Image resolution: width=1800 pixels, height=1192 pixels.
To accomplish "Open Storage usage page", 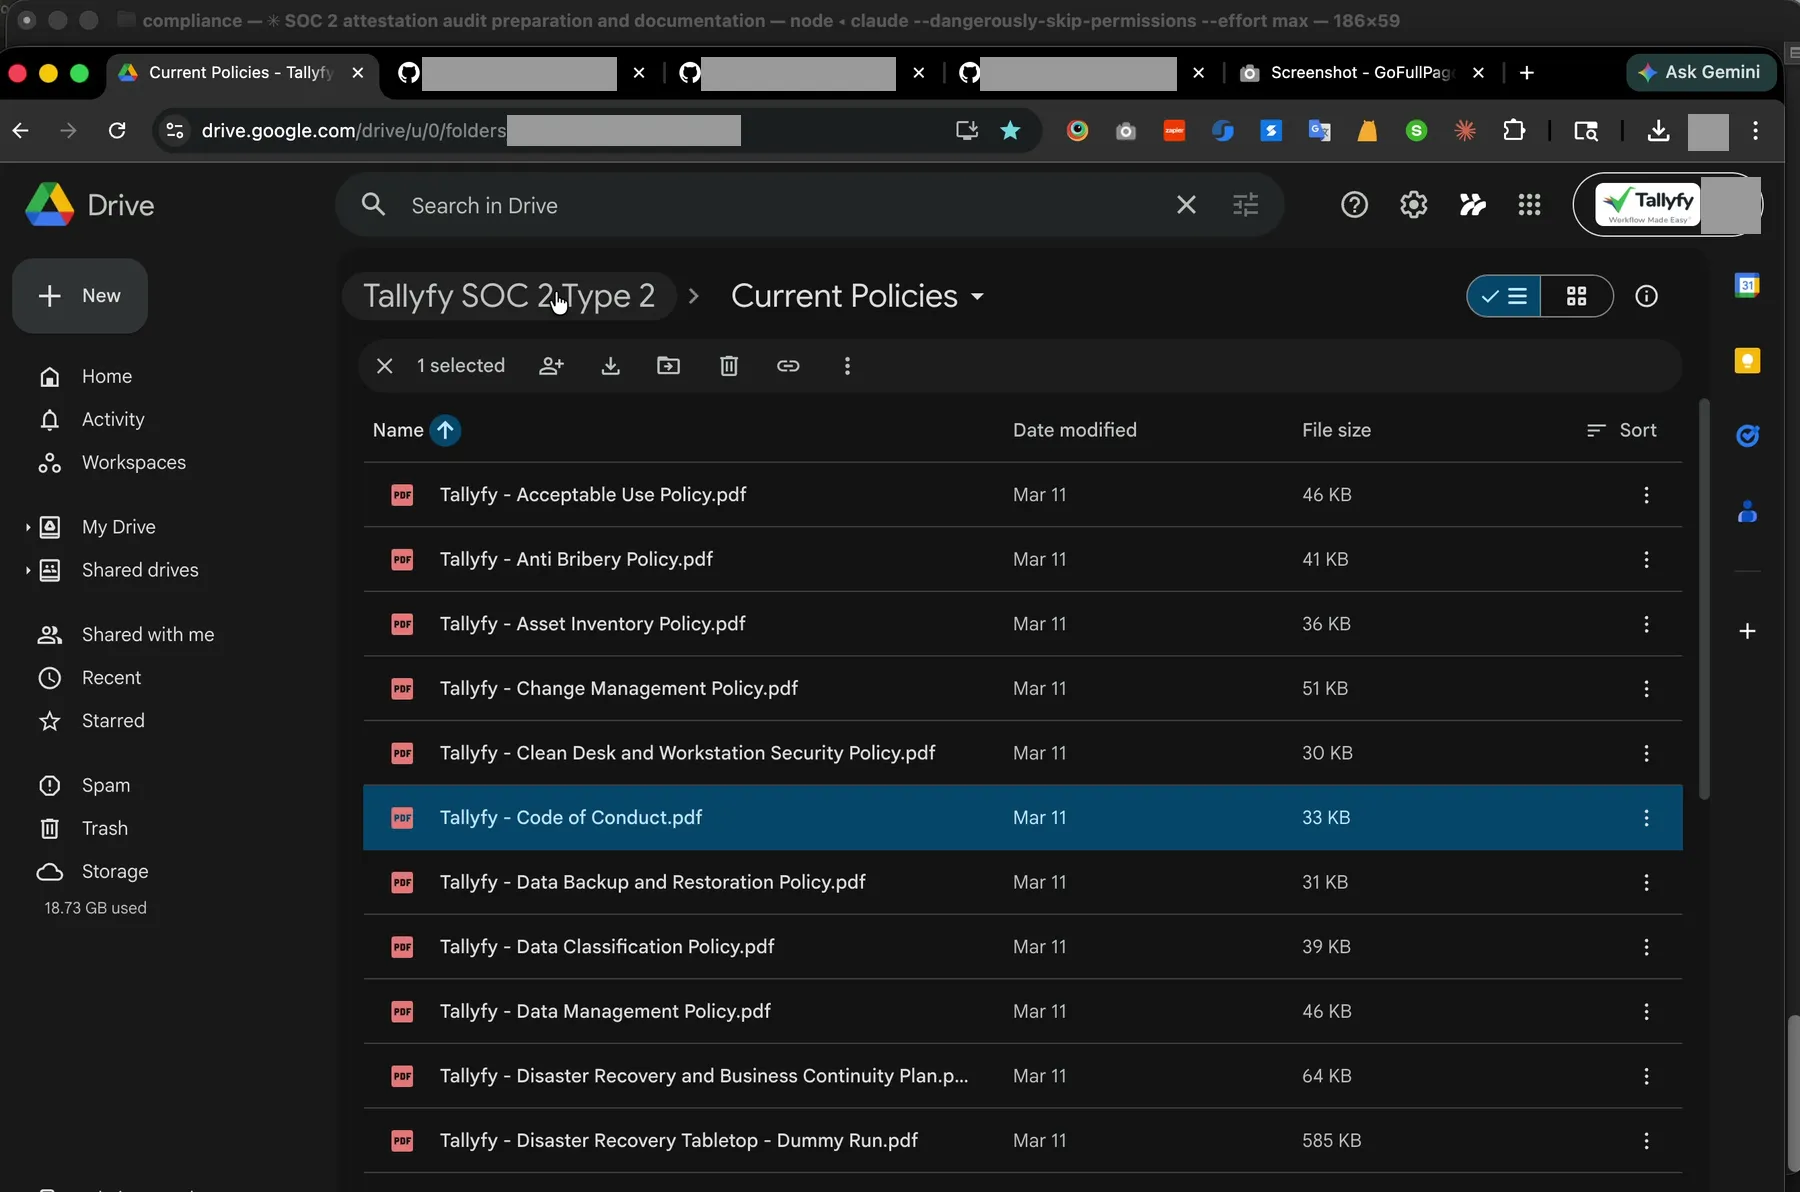I will click(114, 872).
